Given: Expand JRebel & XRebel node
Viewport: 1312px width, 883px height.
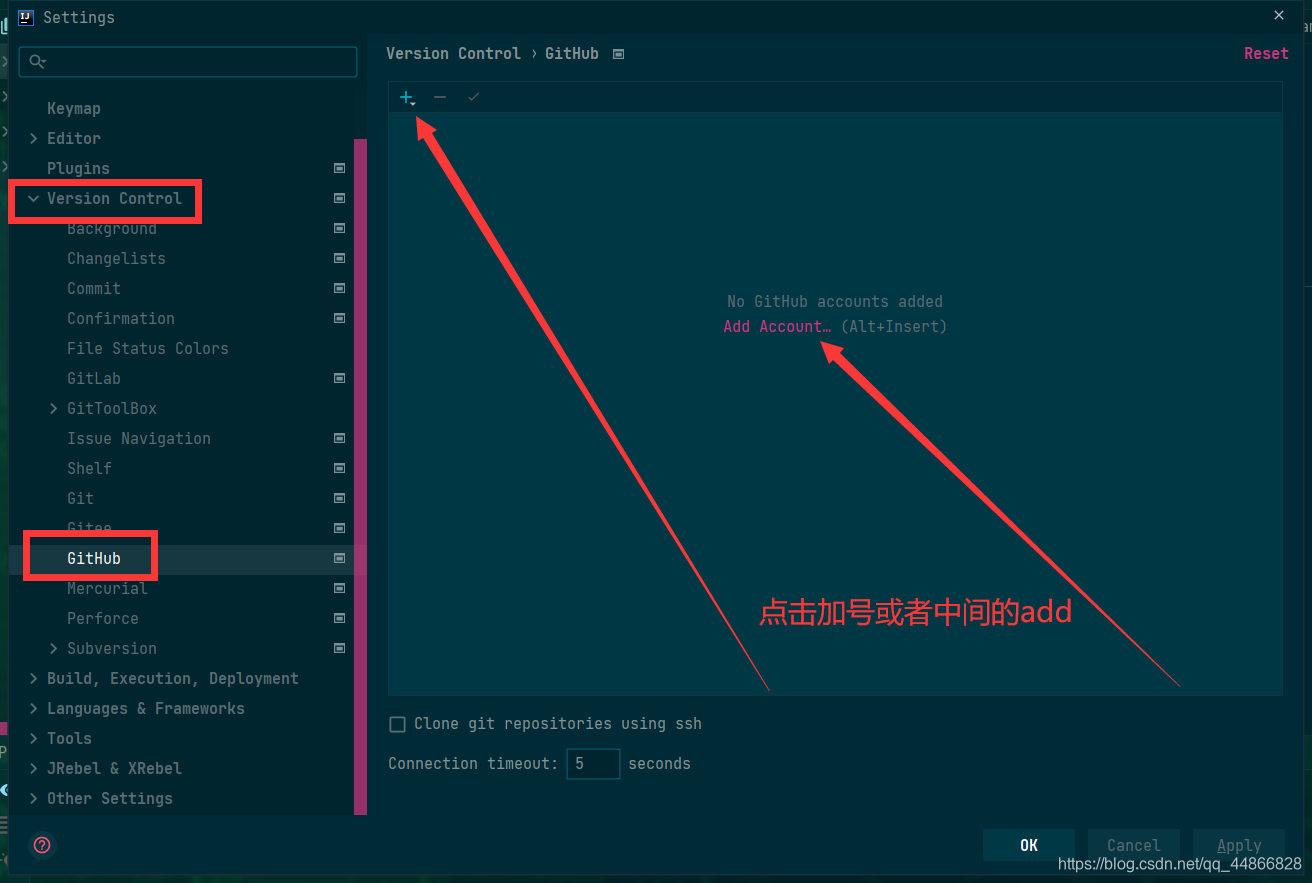Looking at the screenshot, I should click(x=34, y=768).
